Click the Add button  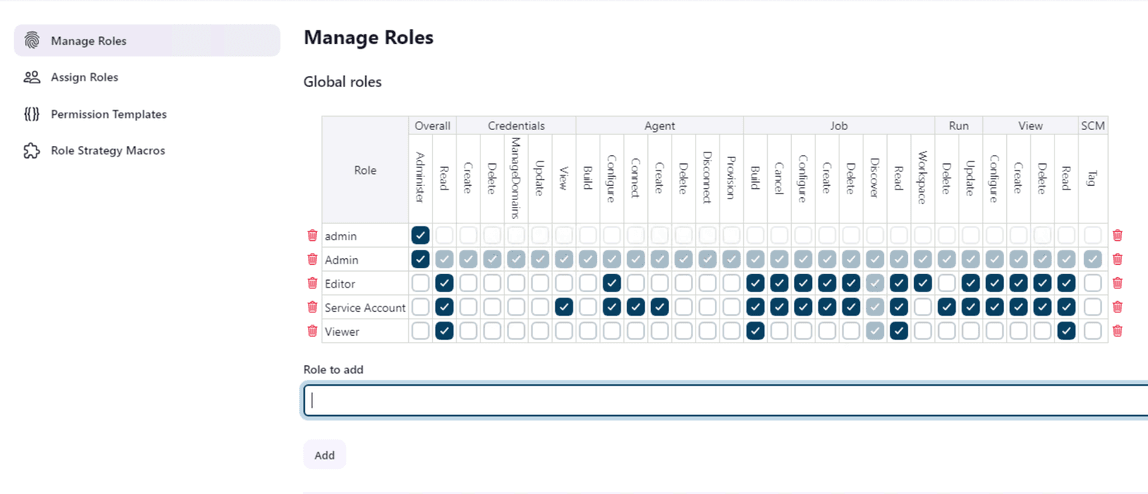click(324, 455)
